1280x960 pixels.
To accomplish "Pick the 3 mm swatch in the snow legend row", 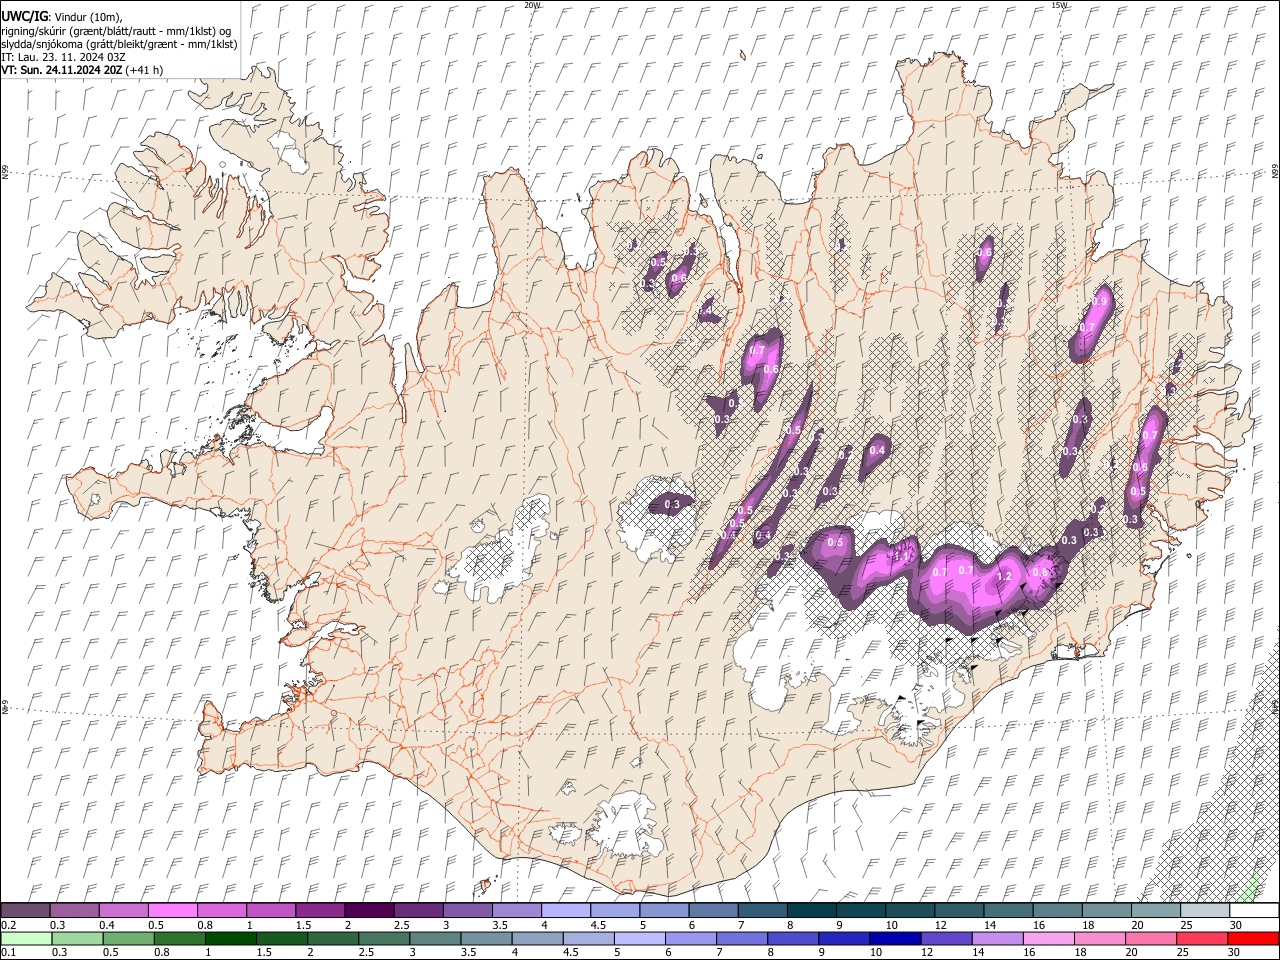I will [467, 910].
